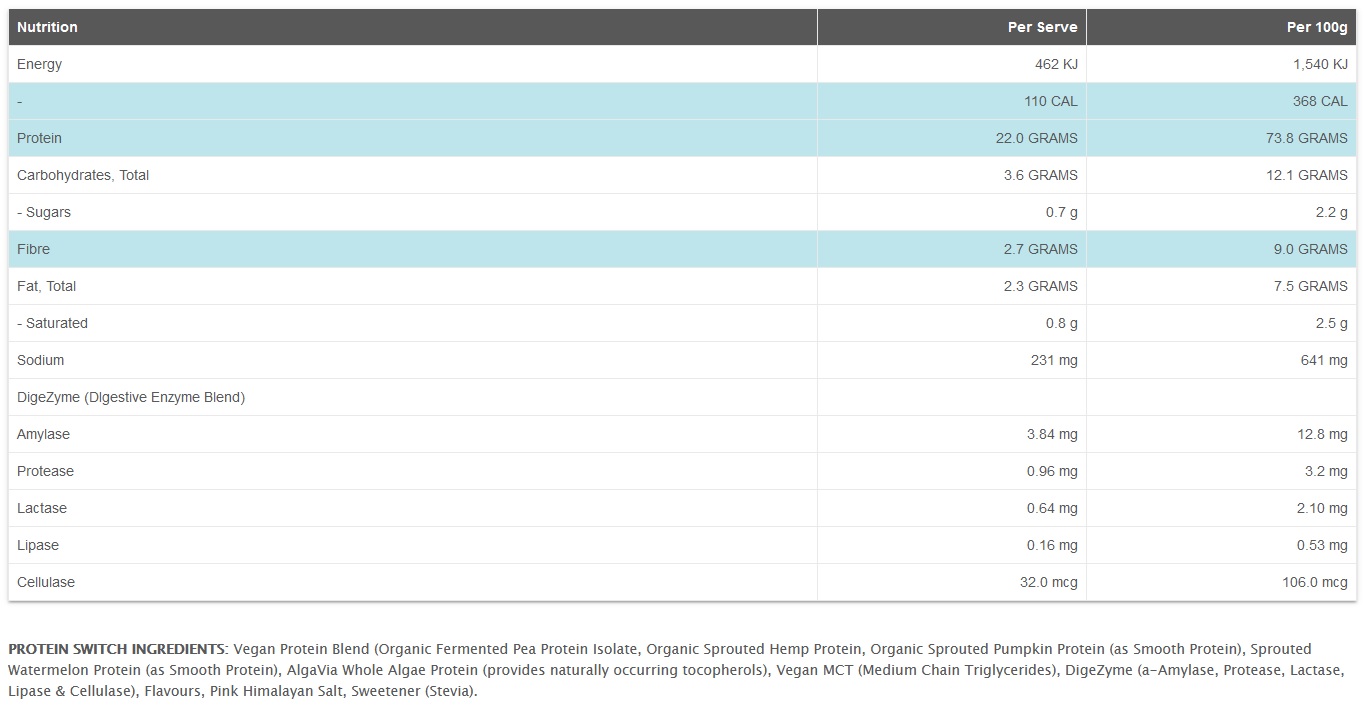Click the "Fibre" row label

[33, 249]
